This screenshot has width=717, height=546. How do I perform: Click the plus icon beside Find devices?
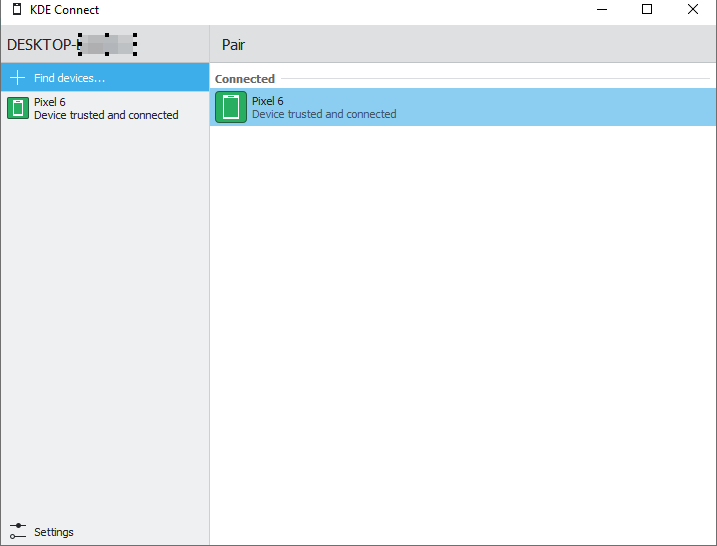point(17,77)
